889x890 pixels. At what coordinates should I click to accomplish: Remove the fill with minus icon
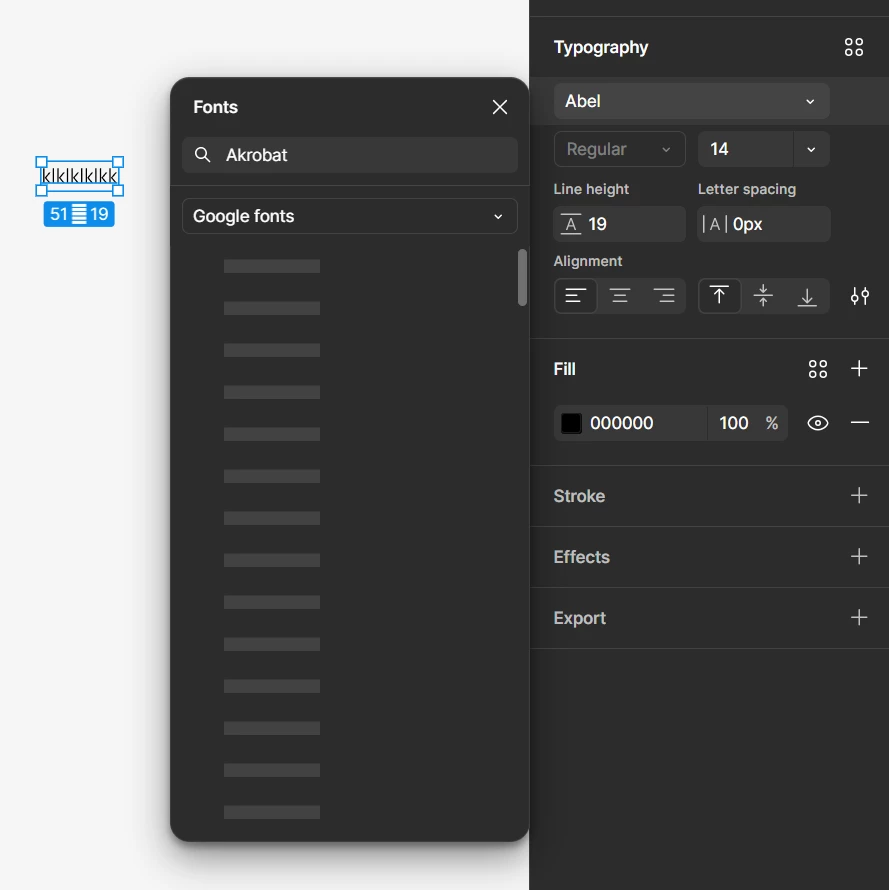(859, 423)
